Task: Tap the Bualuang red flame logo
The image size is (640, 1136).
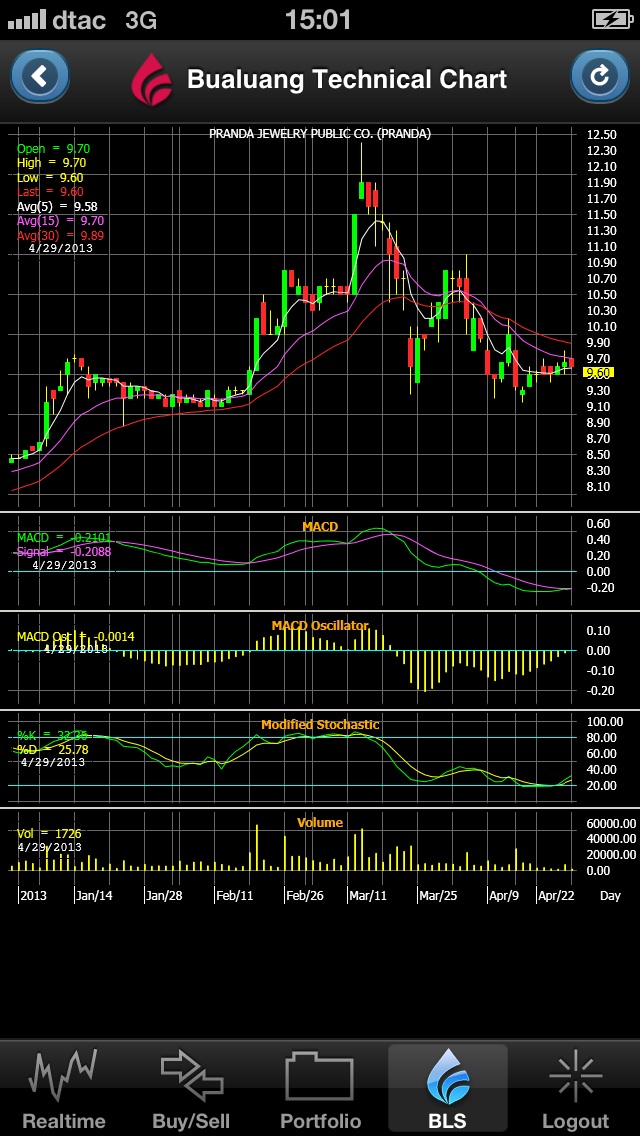Action: (x=151, y=79)
